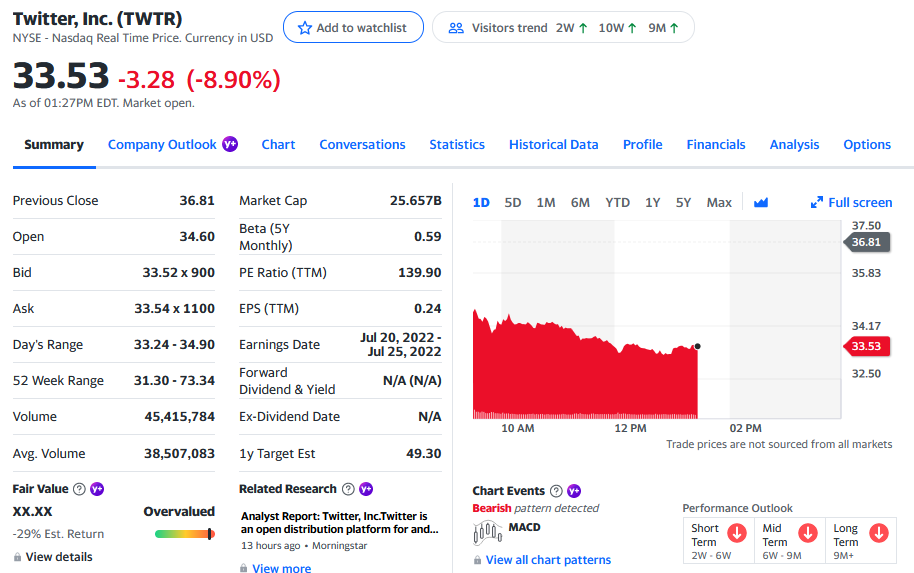Open the Fair Value help question icon

coord(79,489)
